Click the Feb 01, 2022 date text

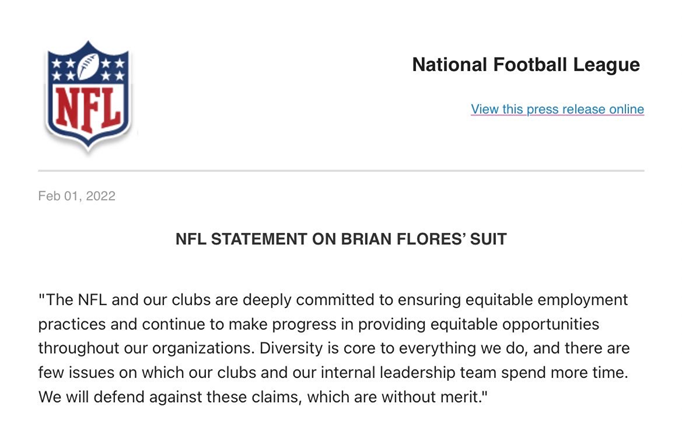77,196
